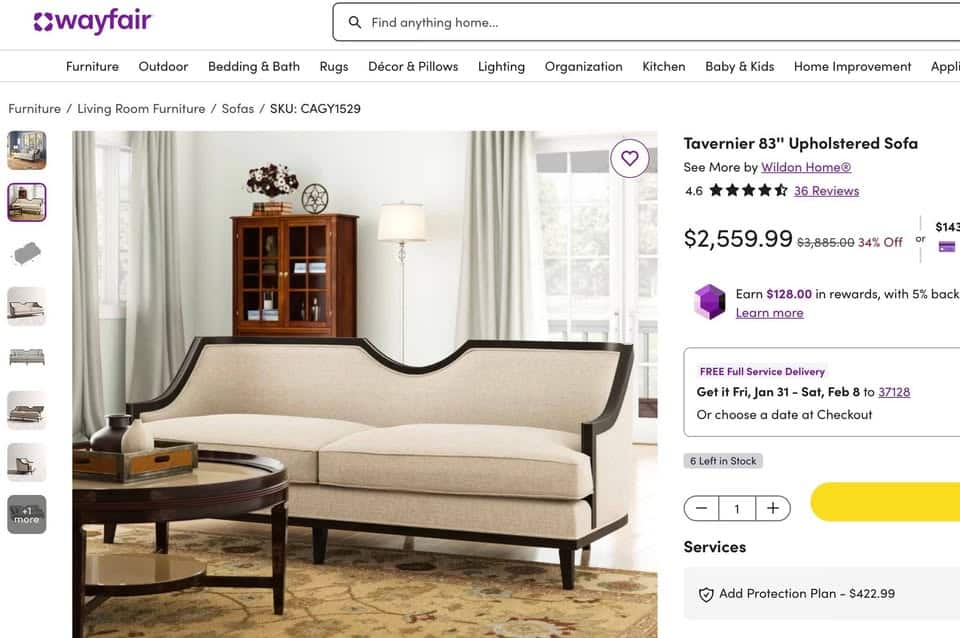Show more images via +1 more thumbnail
960x638 pixels.
click(x=27, y=514)
